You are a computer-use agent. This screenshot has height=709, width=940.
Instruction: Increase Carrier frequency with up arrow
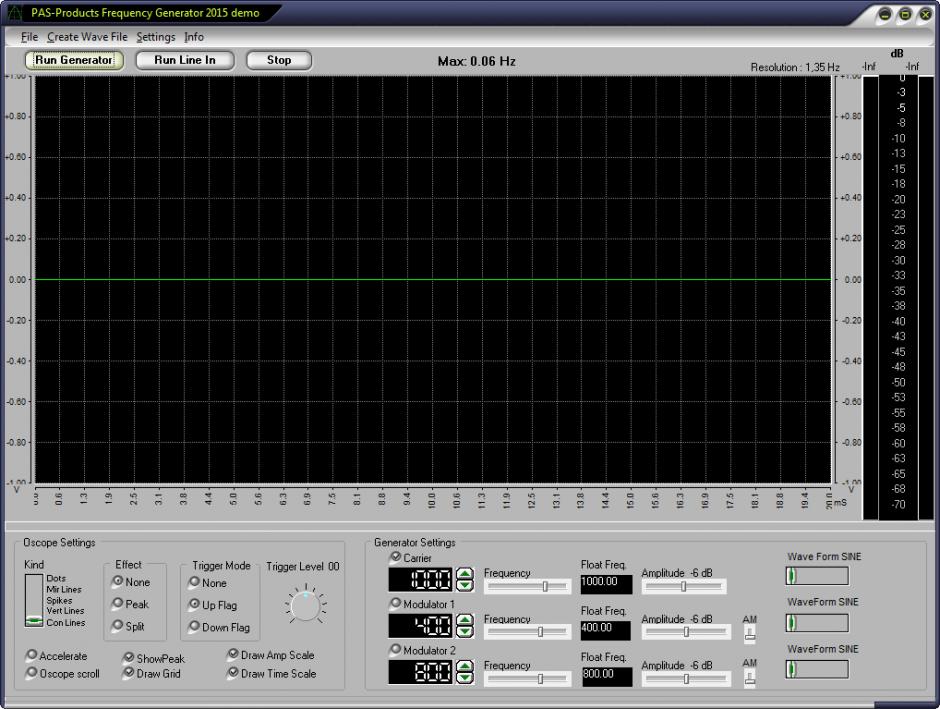pyautogui.click(x=465, y=574)
